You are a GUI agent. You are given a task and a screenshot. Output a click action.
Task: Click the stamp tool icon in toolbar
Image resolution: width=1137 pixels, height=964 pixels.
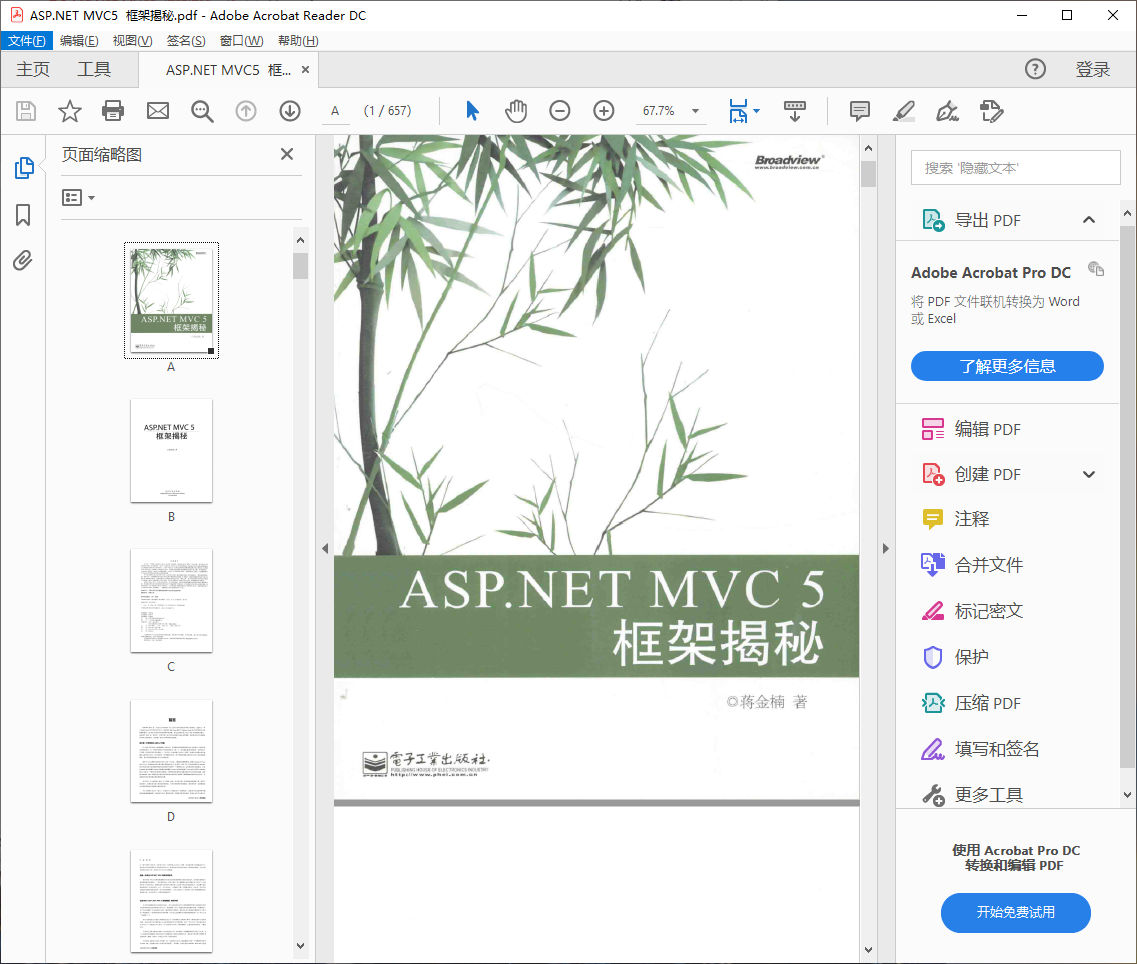(991, 111)
